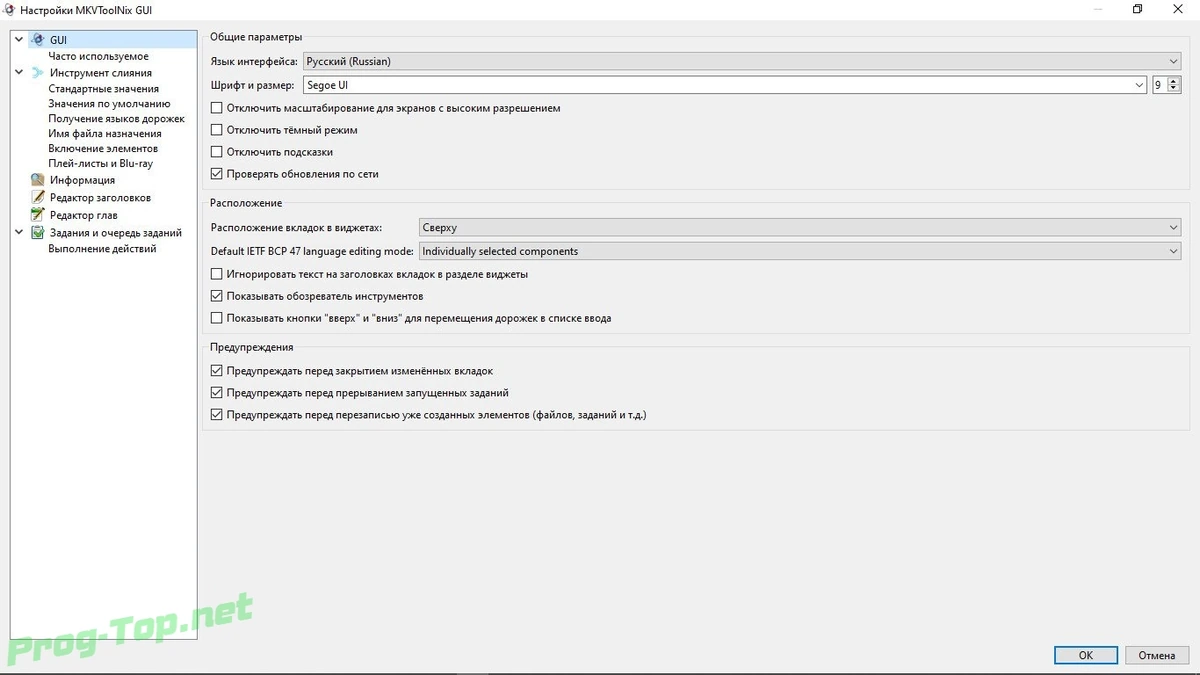1200x675 pixels.
Task: Toggle Игнорировать текст на заголовках вкладок checkbox
Action: click(217, 274)
